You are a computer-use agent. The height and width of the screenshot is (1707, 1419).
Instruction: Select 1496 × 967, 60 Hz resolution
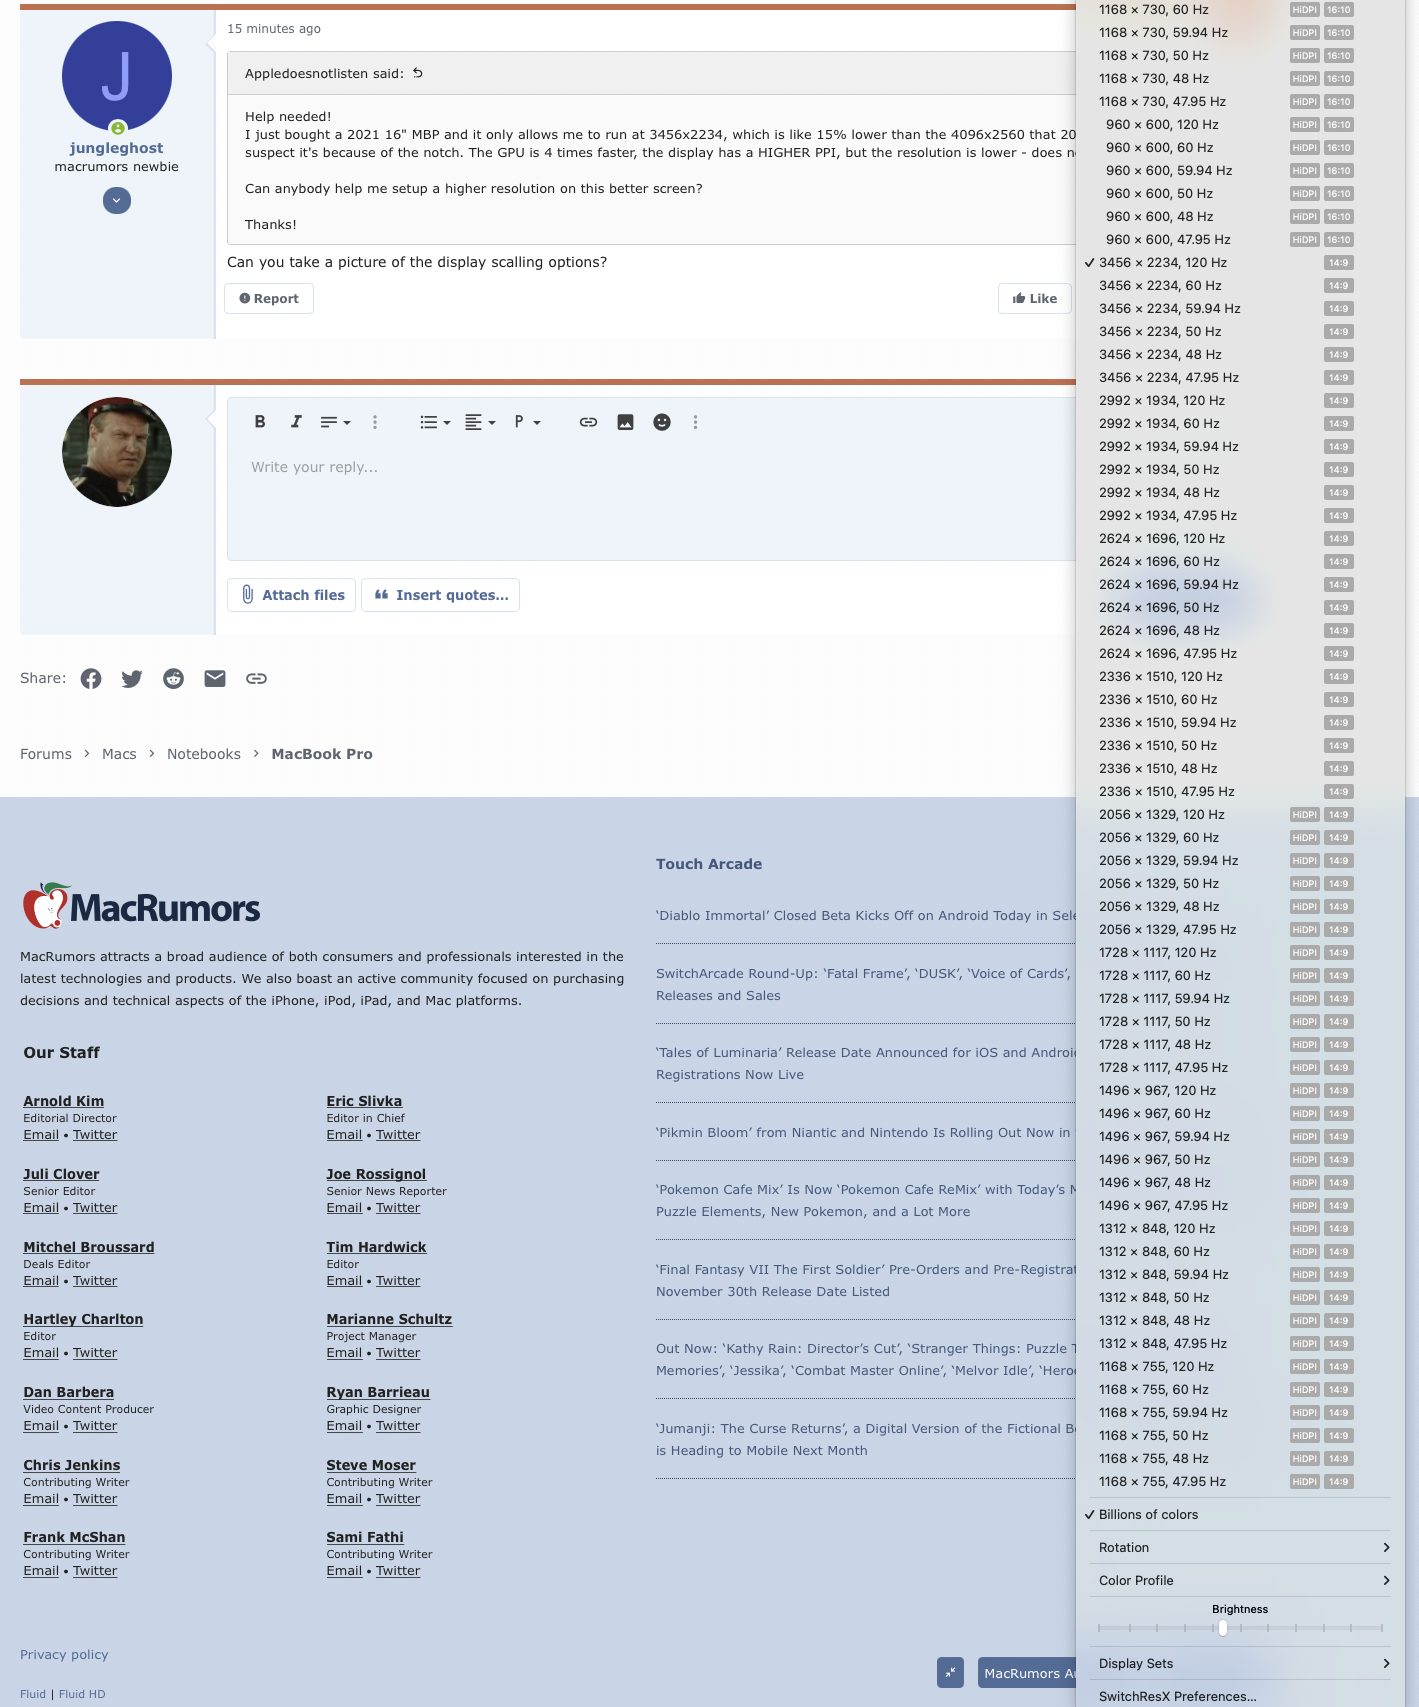click(x=1240, y=1114)
